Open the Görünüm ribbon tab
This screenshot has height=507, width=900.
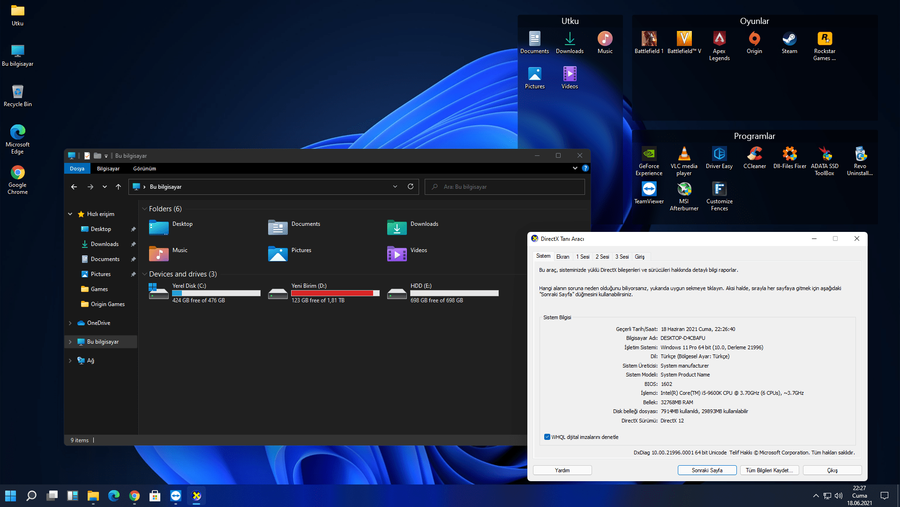click(x=144, y=169)
